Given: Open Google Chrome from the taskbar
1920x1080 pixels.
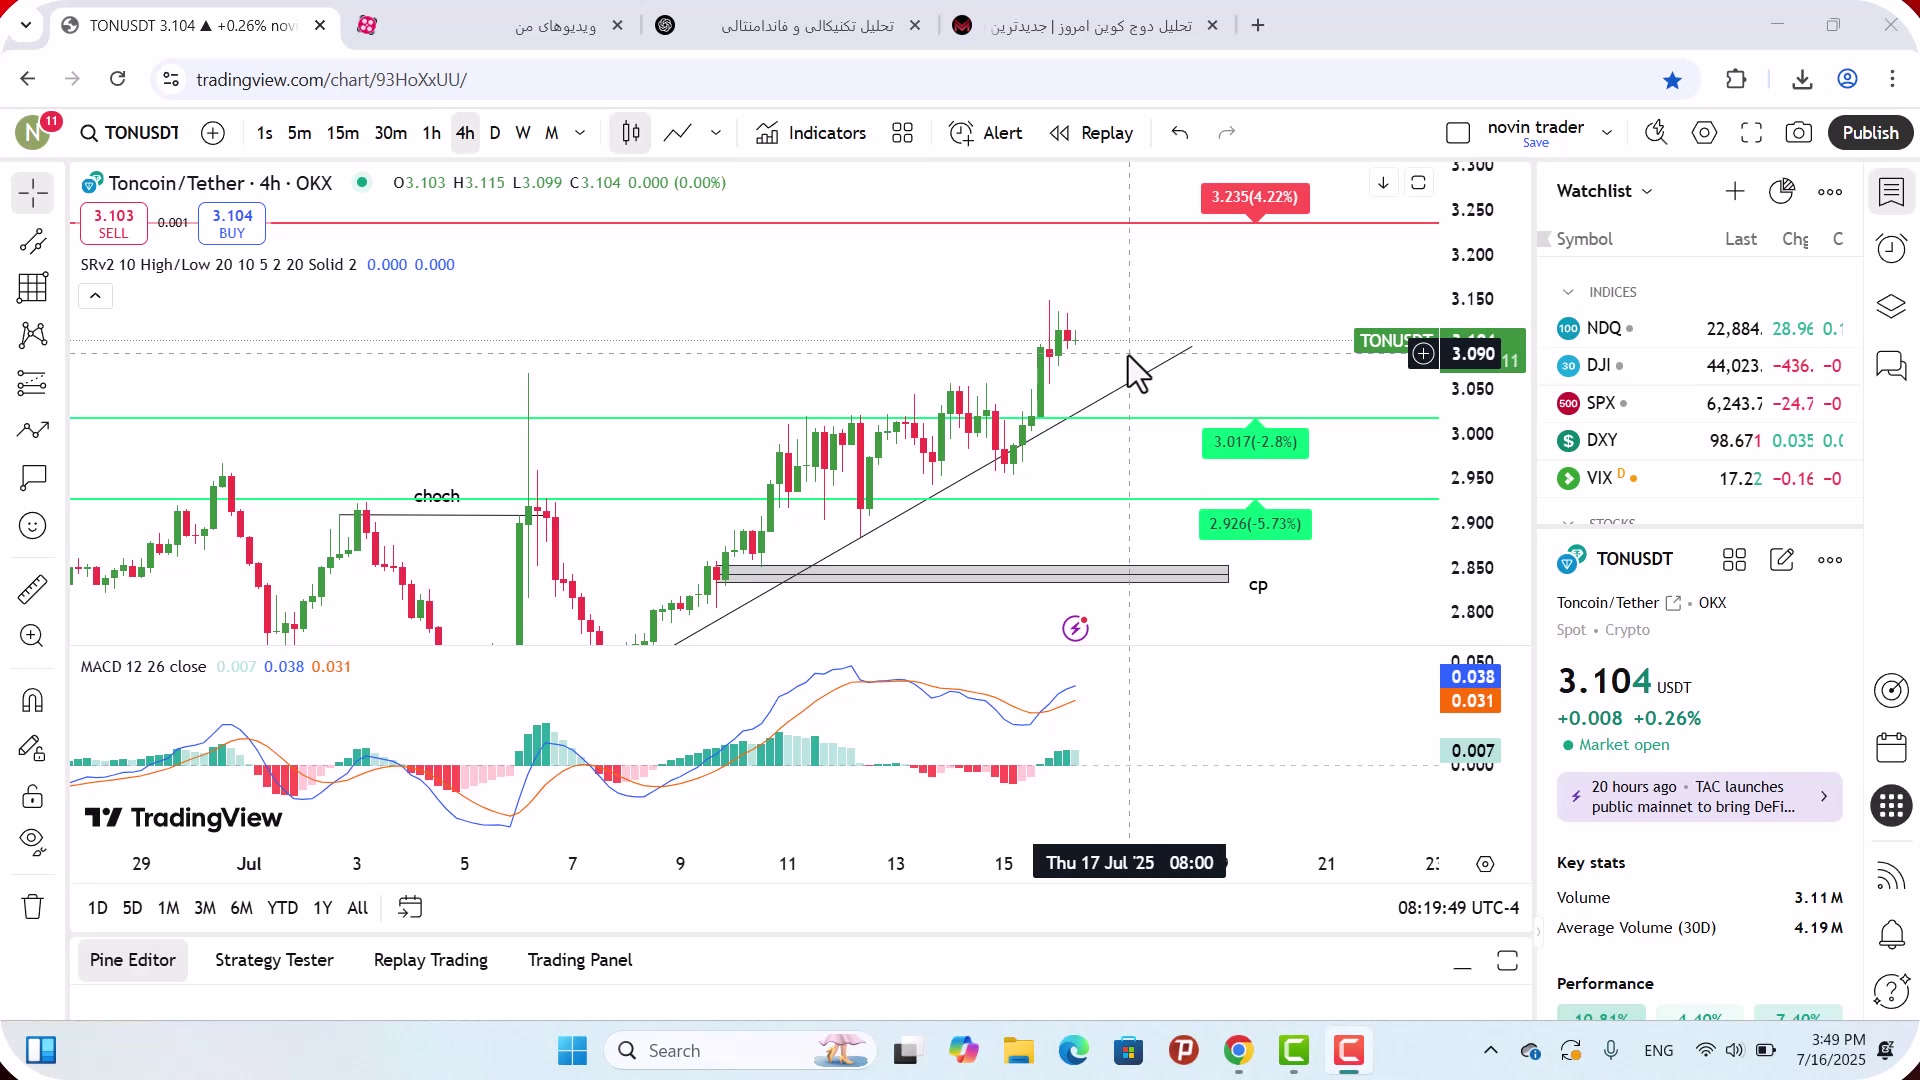Looking at the screenshot, I should pyautogui.click(x=1238, y=1051).
